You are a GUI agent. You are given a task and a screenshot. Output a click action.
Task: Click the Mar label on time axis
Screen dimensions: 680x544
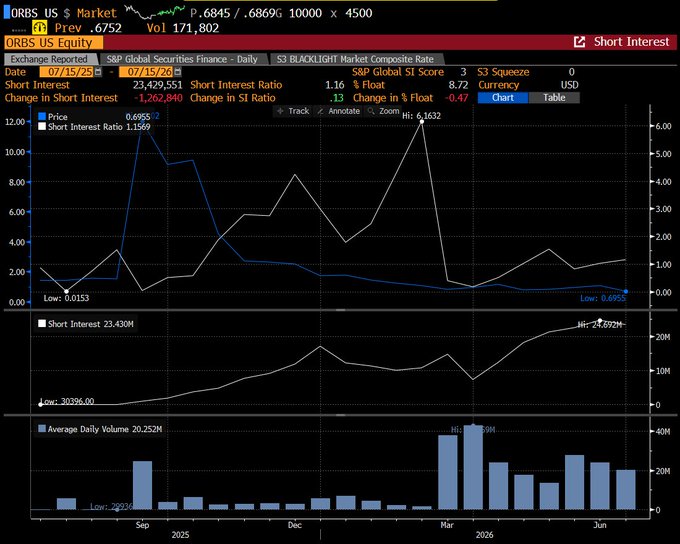click(x=447, y=525)
